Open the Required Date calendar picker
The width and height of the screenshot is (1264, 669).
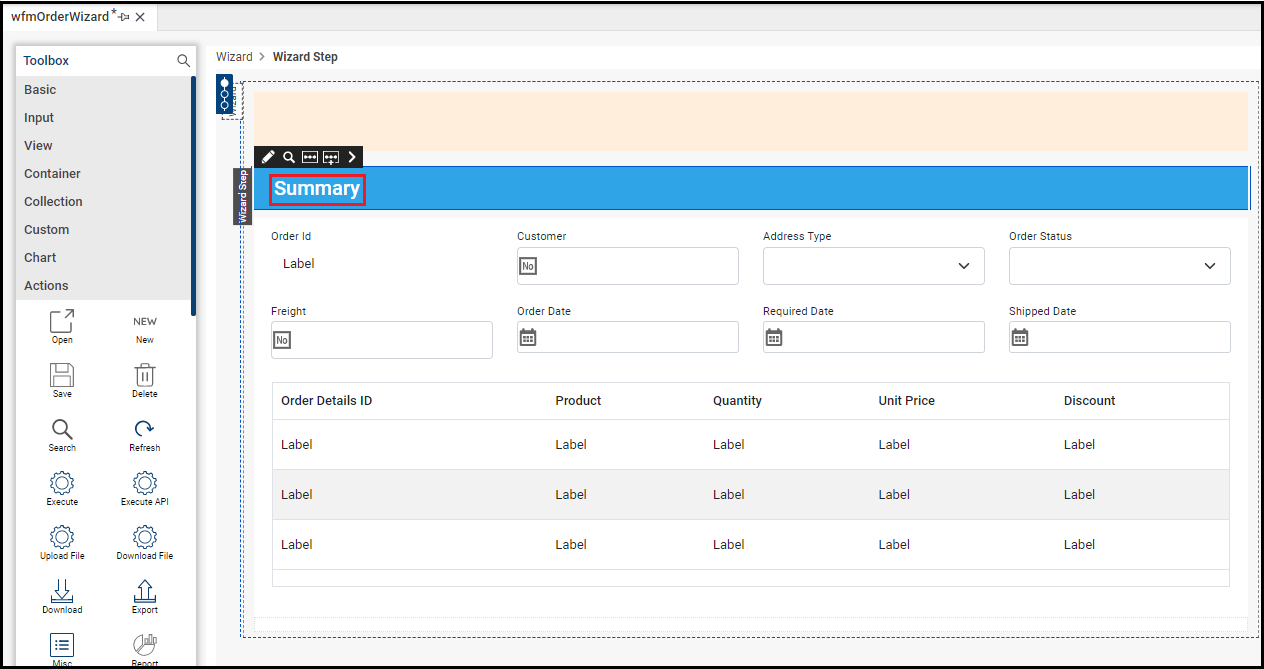pos(774,338)
